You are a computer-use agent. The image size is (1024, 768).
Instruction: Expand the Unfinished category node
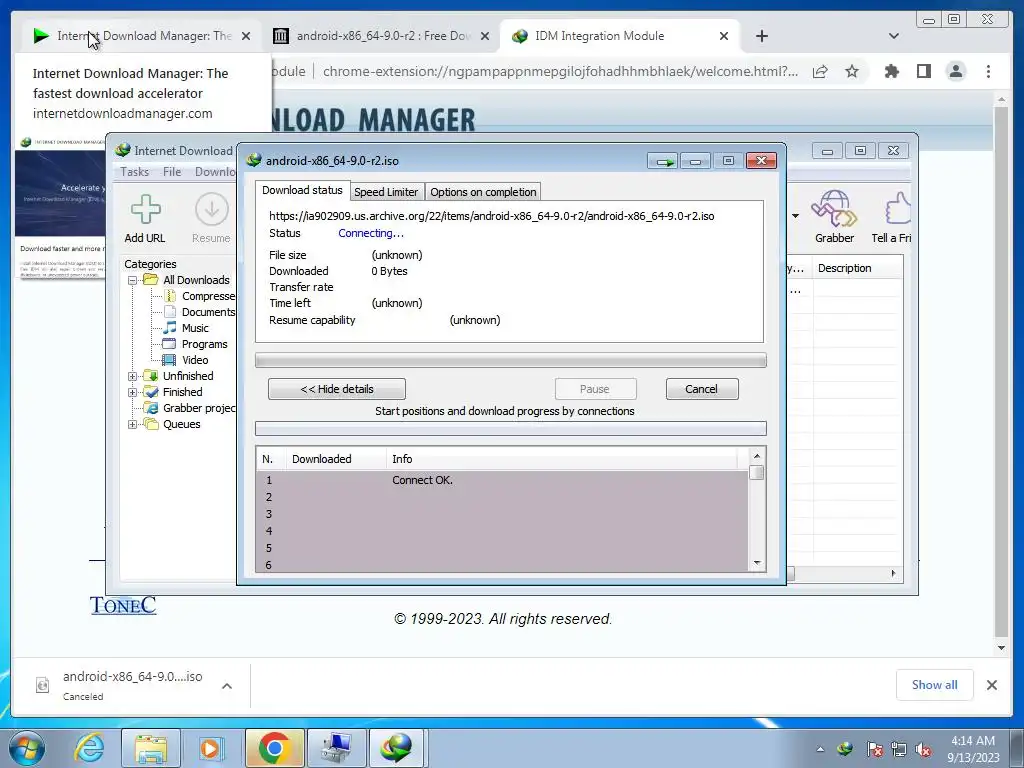point(133,376)
